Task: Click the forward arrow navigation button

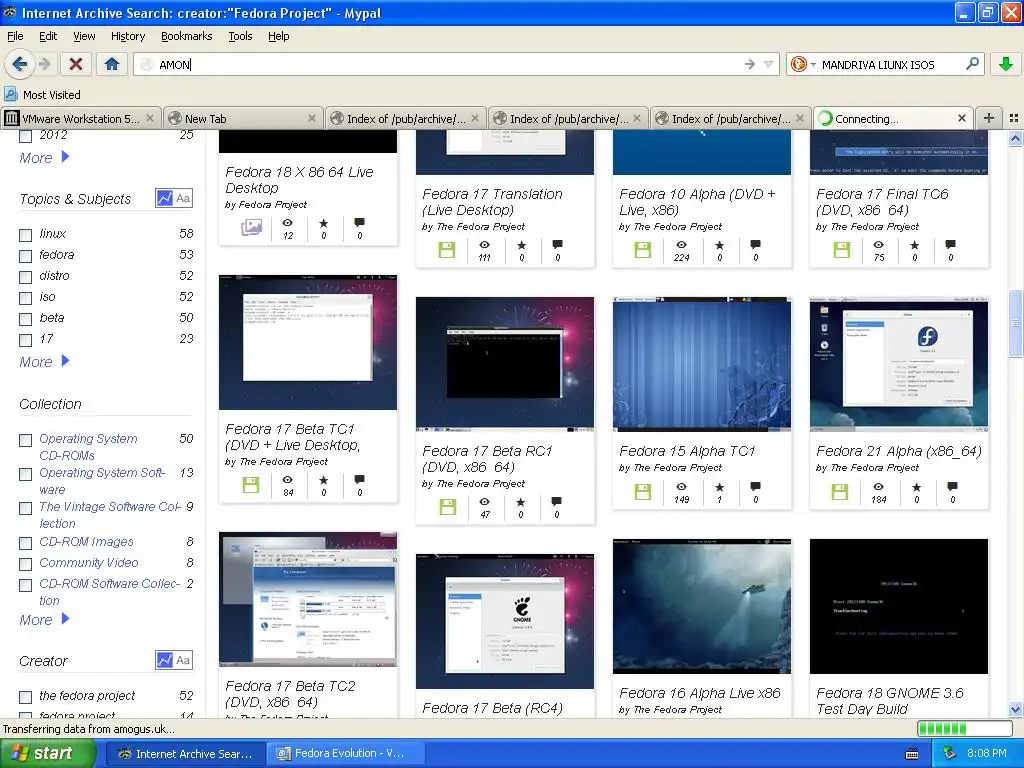Action: click(44, 64)
